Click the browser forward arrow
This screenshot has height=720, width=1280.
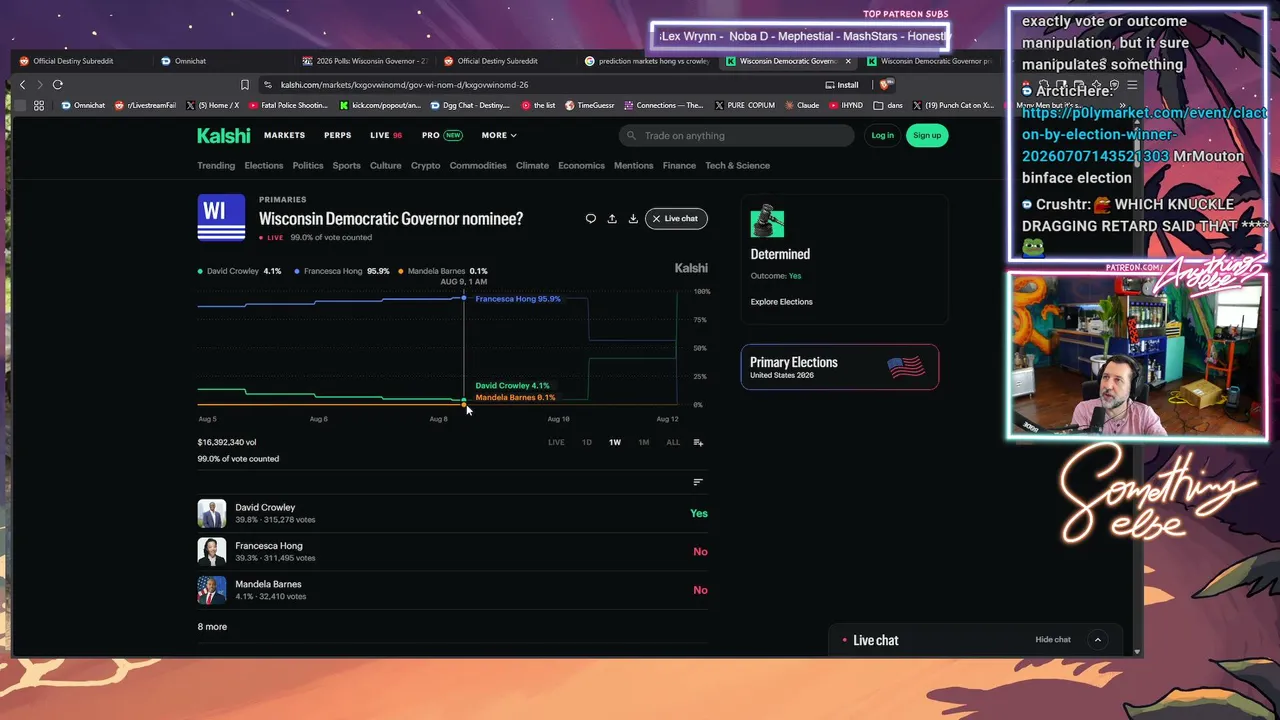[x=40, y=85]
